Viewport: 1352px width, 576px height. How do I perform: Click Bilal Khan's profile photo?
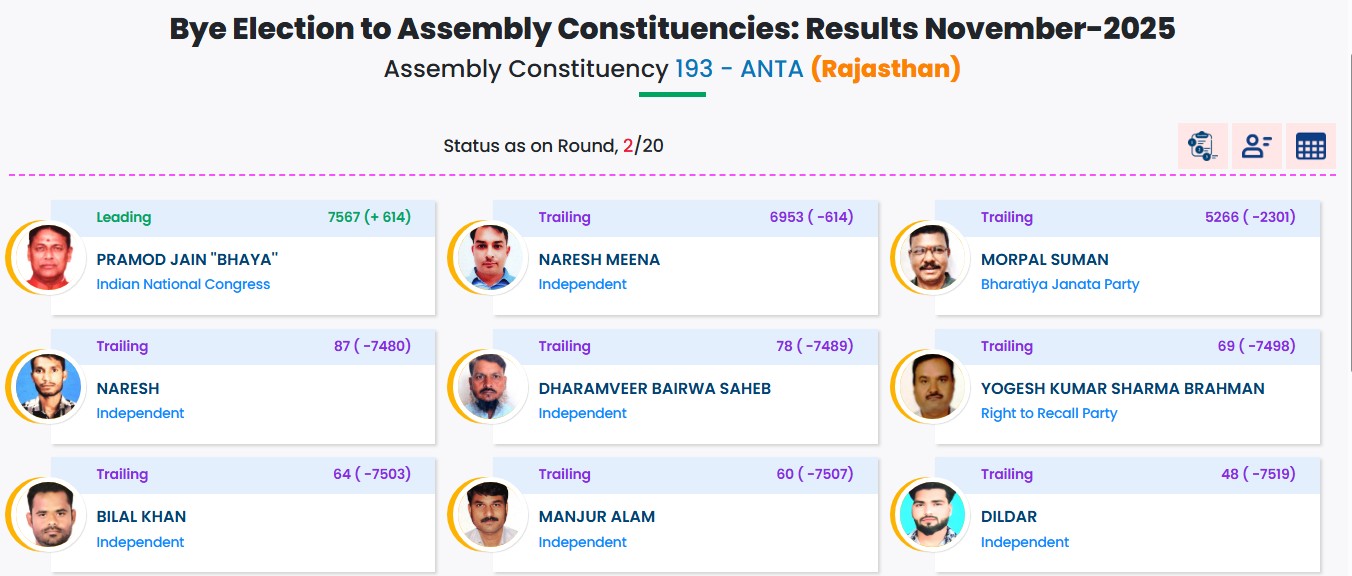(50, 514)
